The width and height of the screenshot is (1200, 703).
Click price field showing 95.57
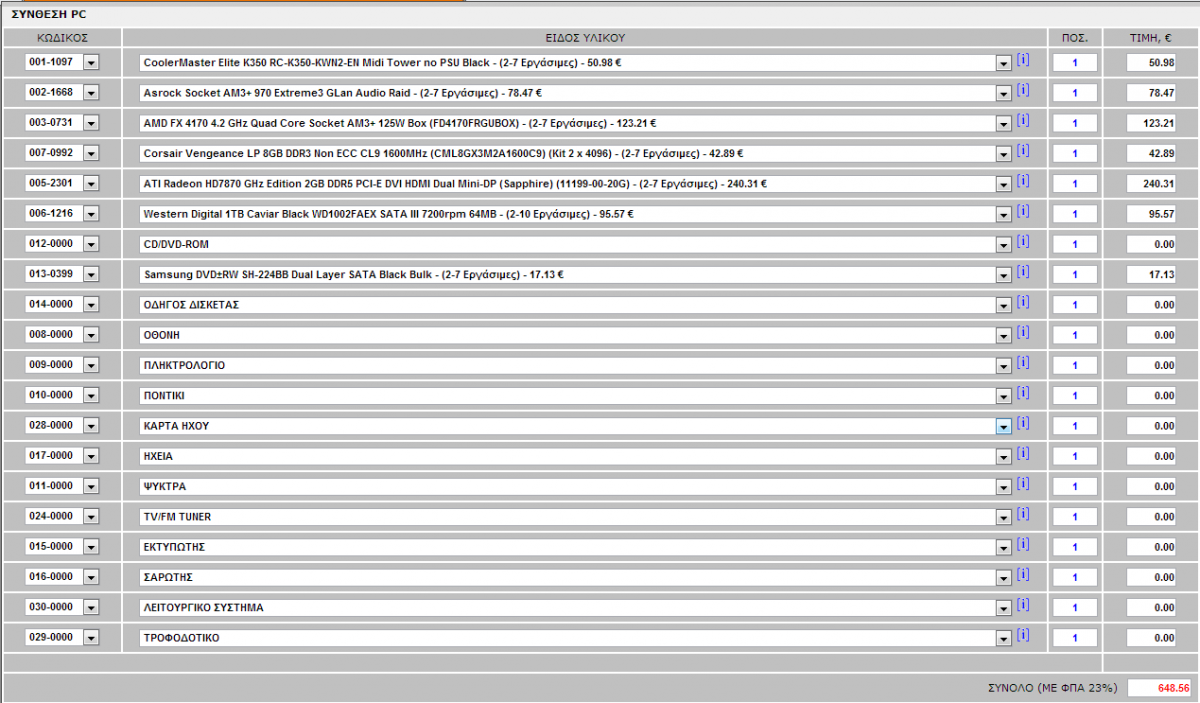(1152, 214)
